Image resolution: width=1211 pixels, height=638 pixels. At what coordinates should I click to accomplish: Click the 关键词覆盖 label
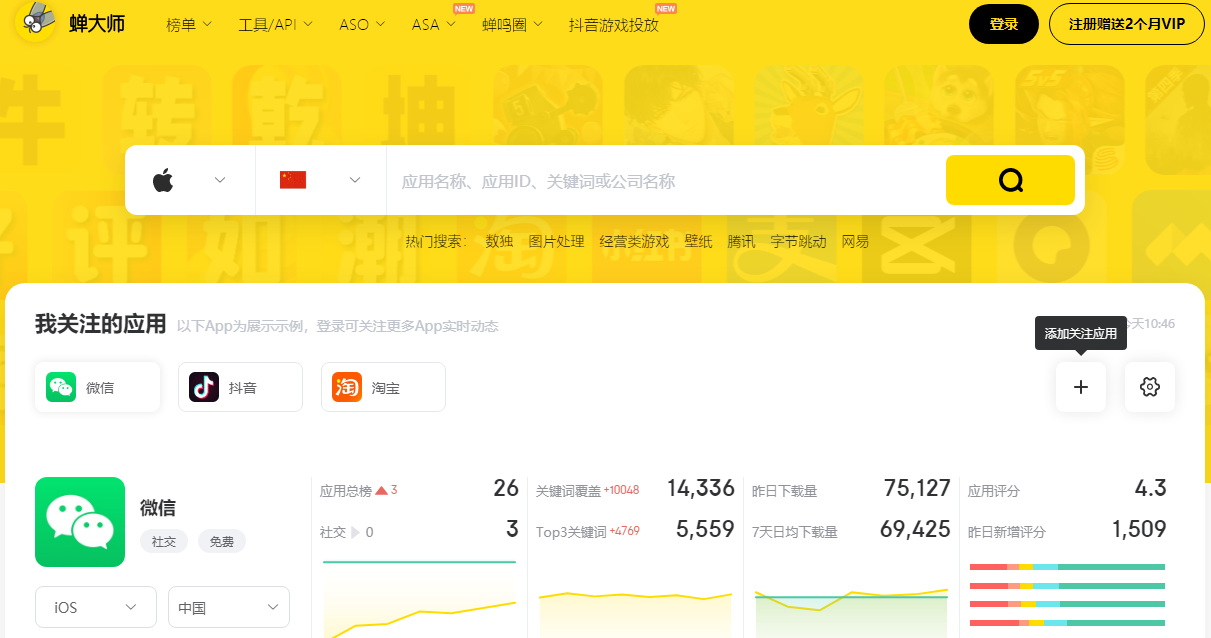tap(568, 491)
